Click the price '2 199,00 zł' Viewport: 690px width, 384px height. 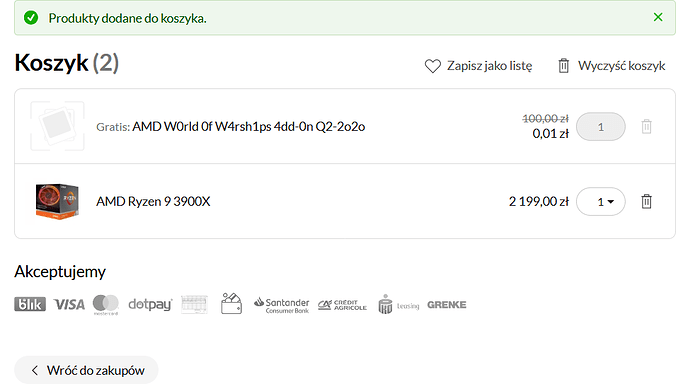pos(539,201)
